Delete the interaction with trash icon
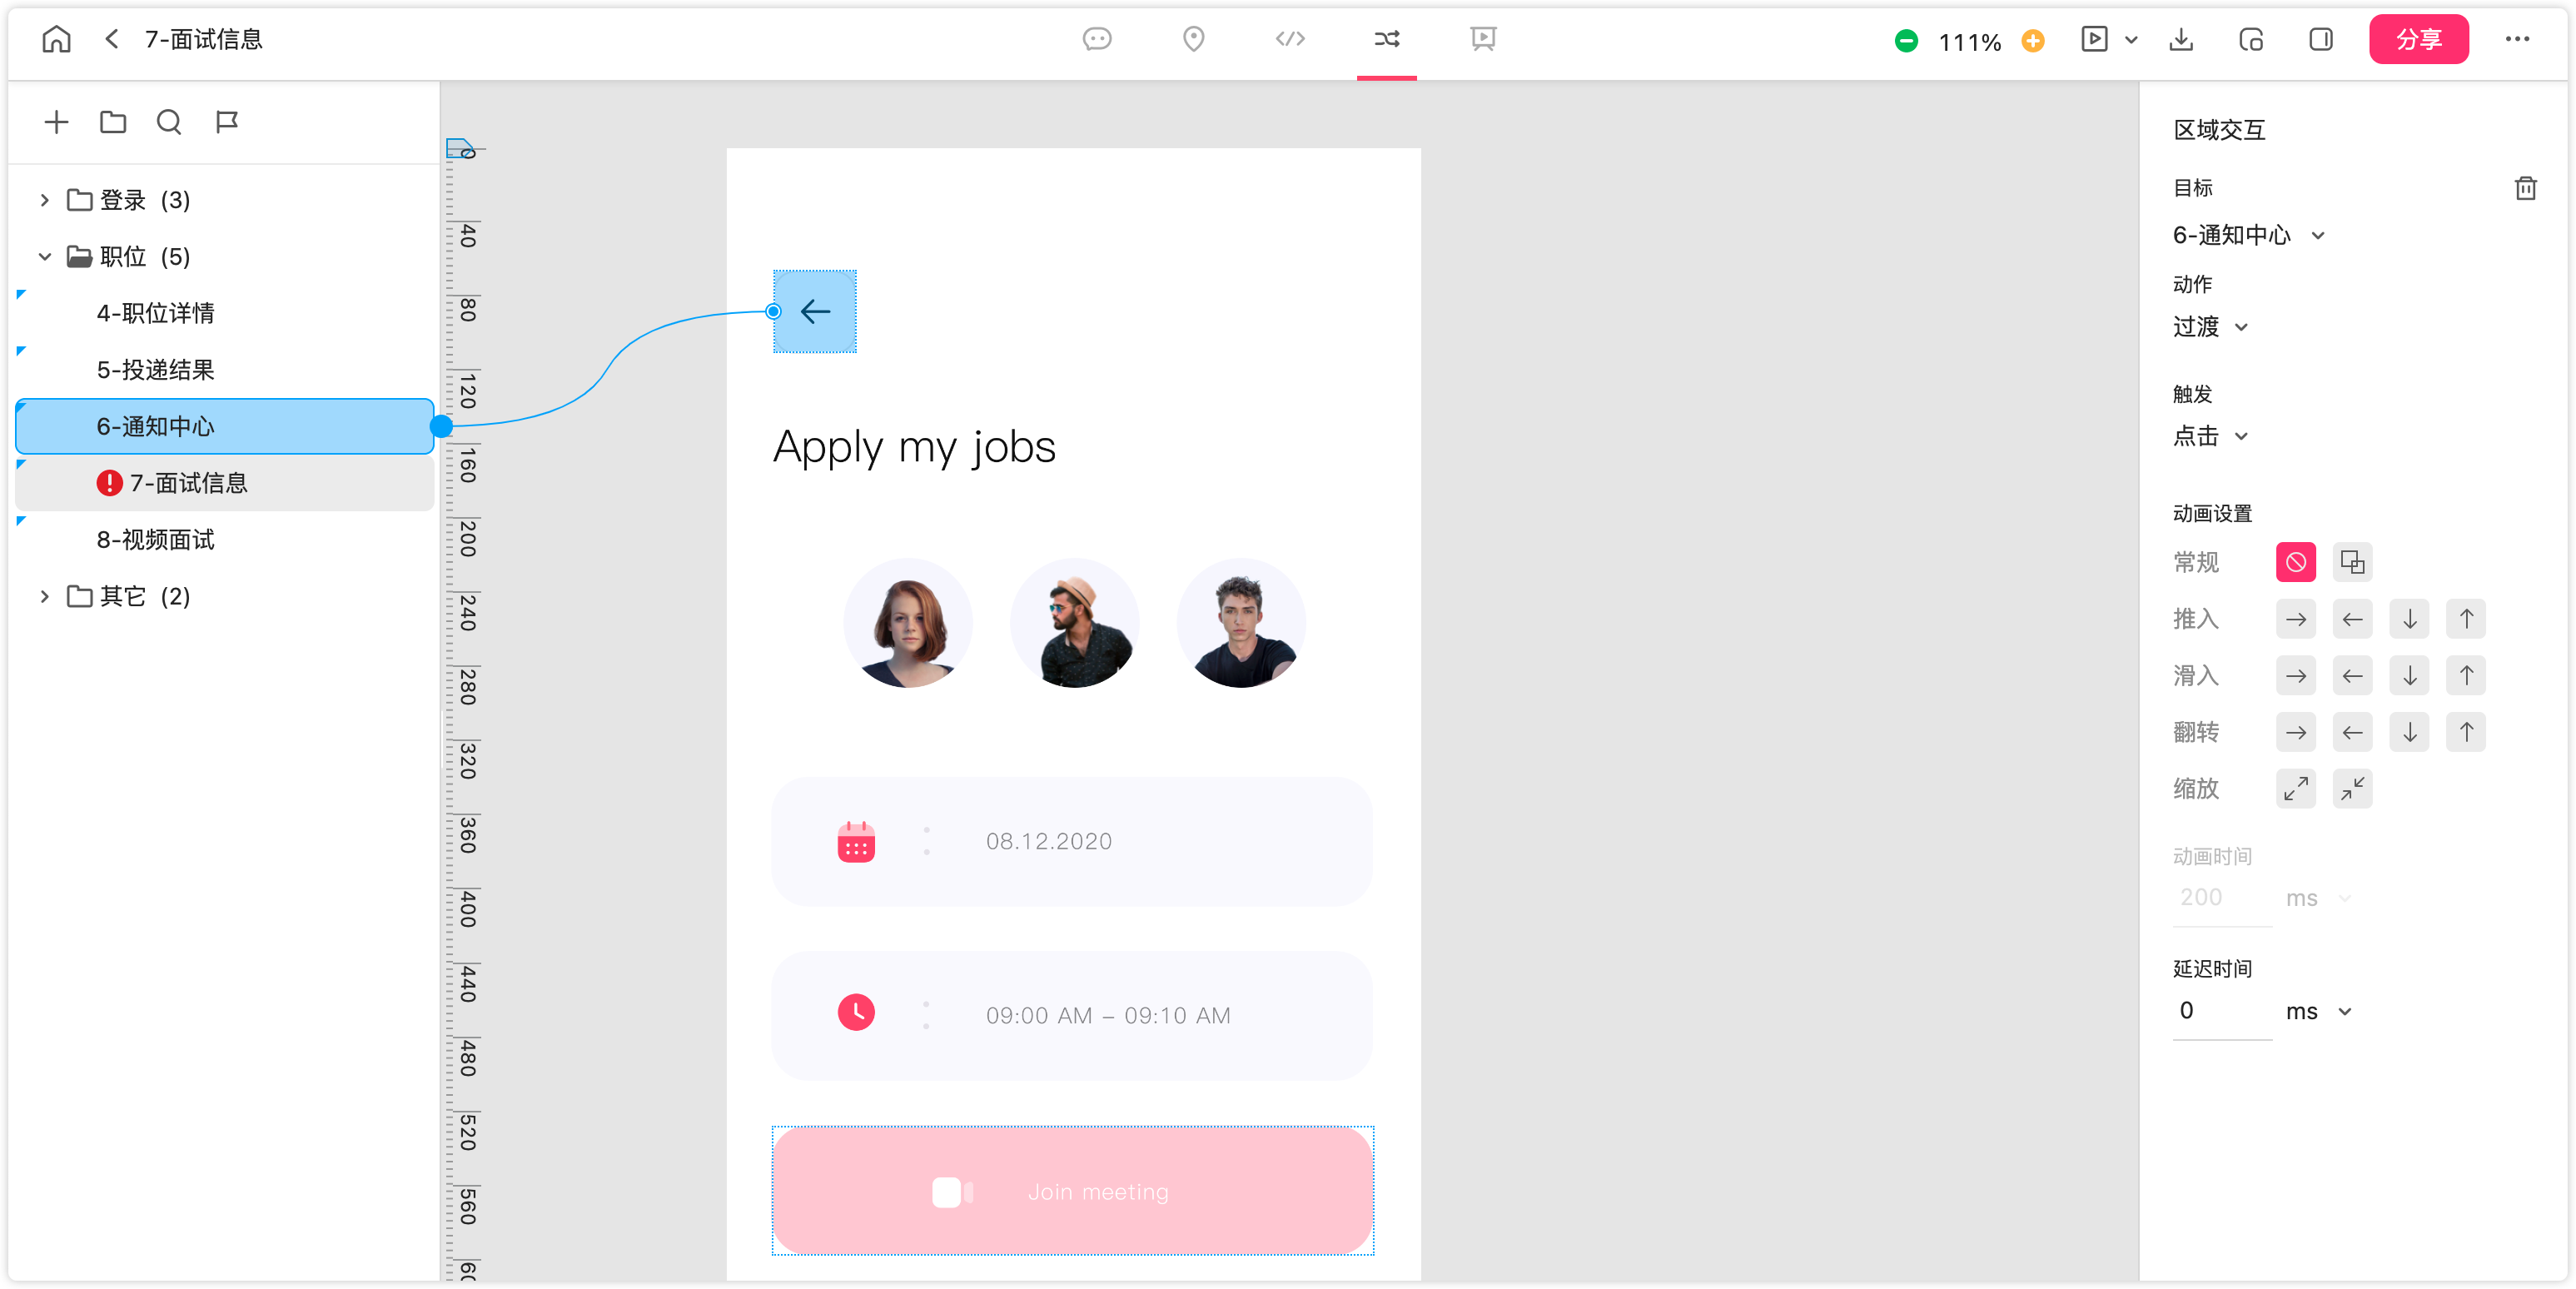2576x1289 pixels. pos(2525,188)
